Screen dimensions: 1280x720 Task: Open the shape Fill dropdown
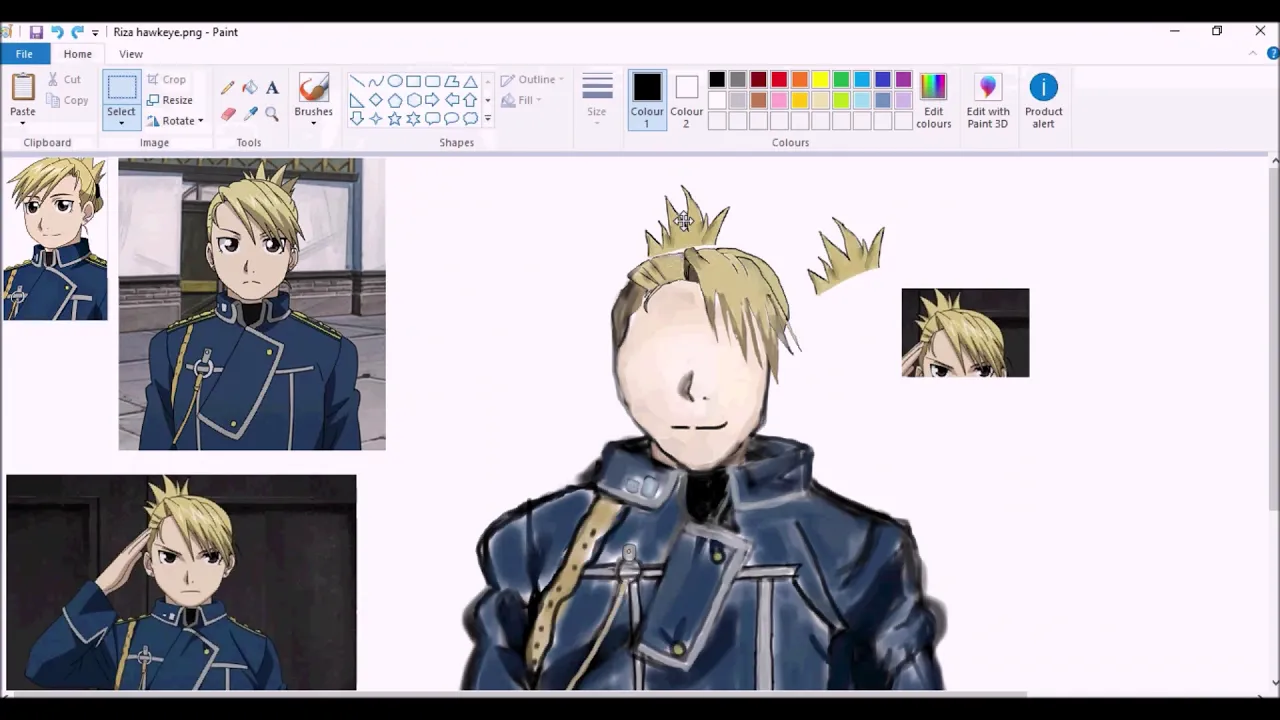coord(522,100)
